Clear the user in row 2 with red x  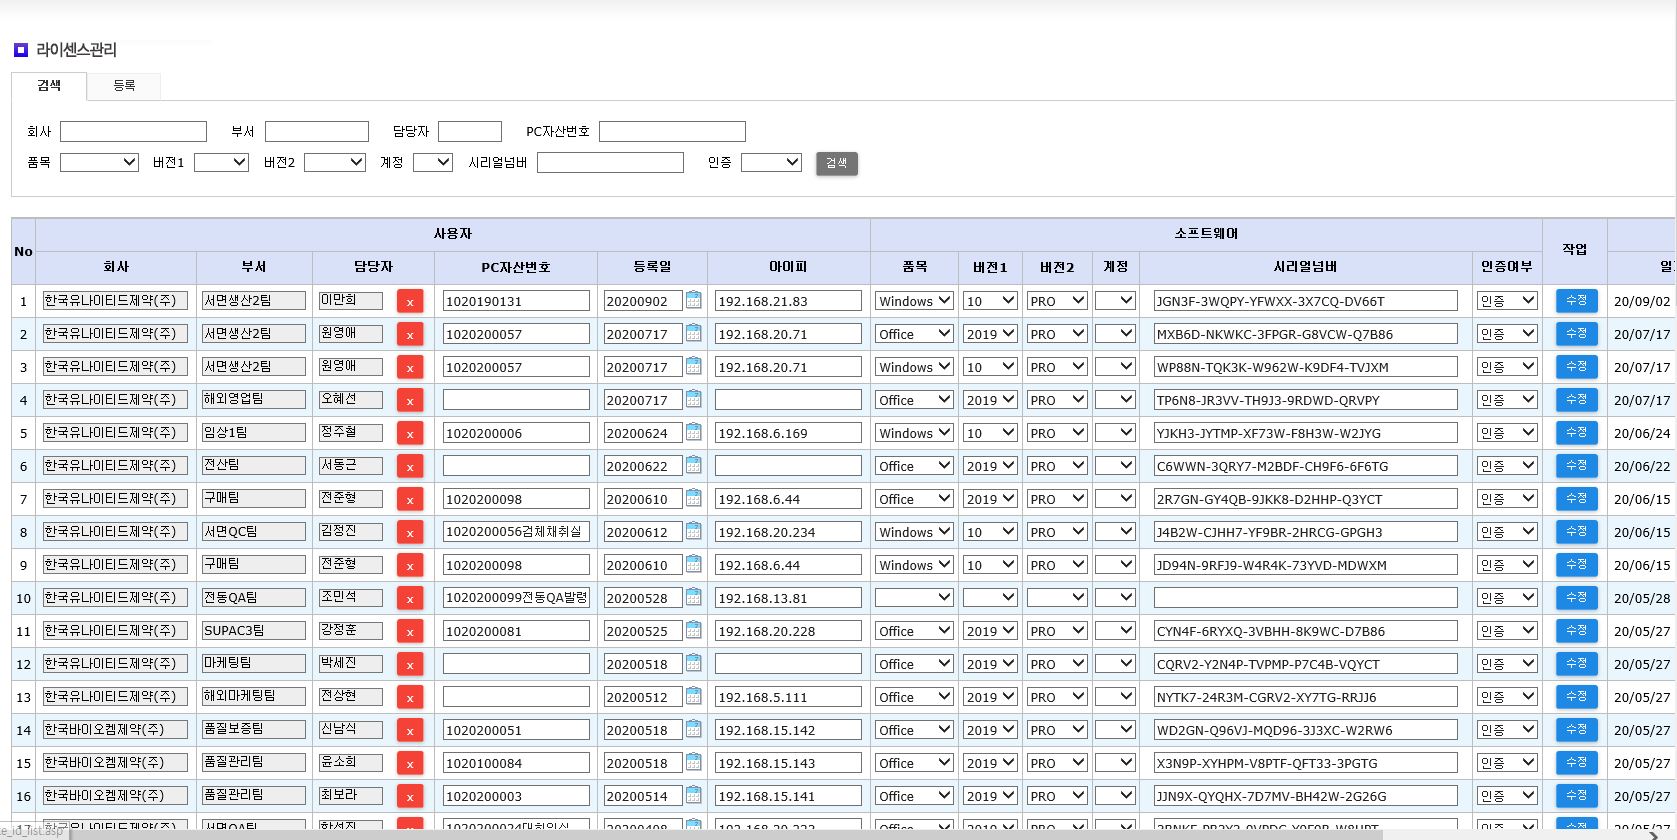[x=410, y=334]
